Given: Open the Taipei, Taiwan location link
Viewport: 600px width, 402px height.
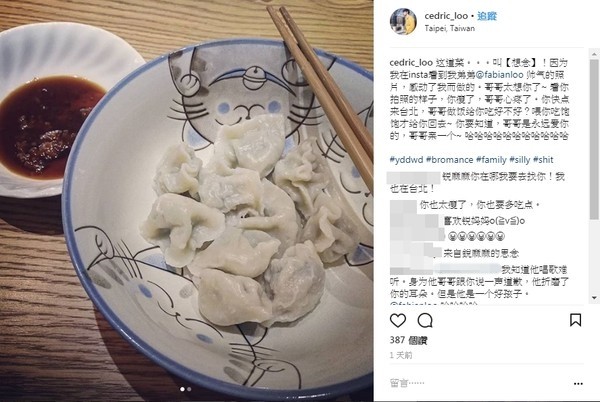Looking at the screenshot, I should click(x=450, y=28).
